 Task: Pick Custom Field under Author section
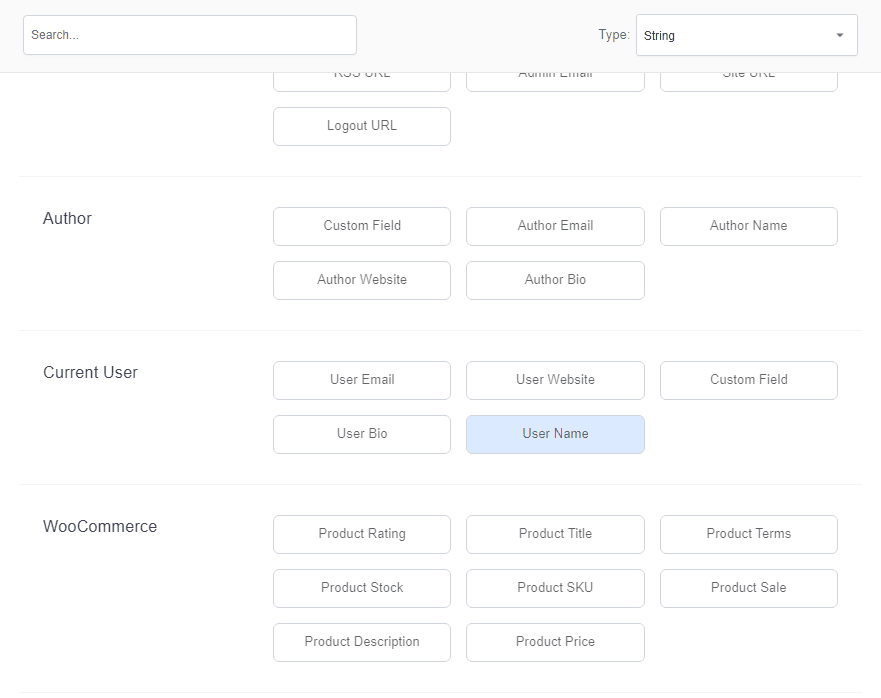pos(362,226)
